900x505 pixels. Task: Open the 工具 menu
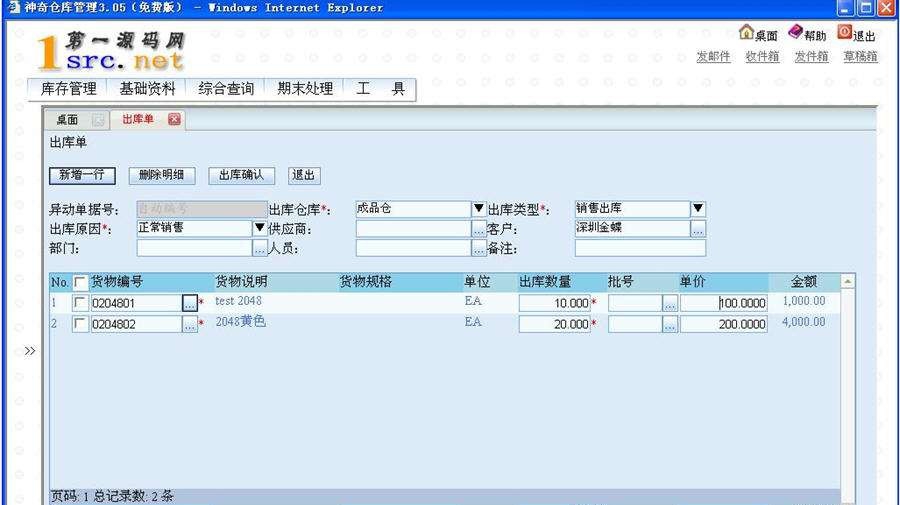(380, 89)
